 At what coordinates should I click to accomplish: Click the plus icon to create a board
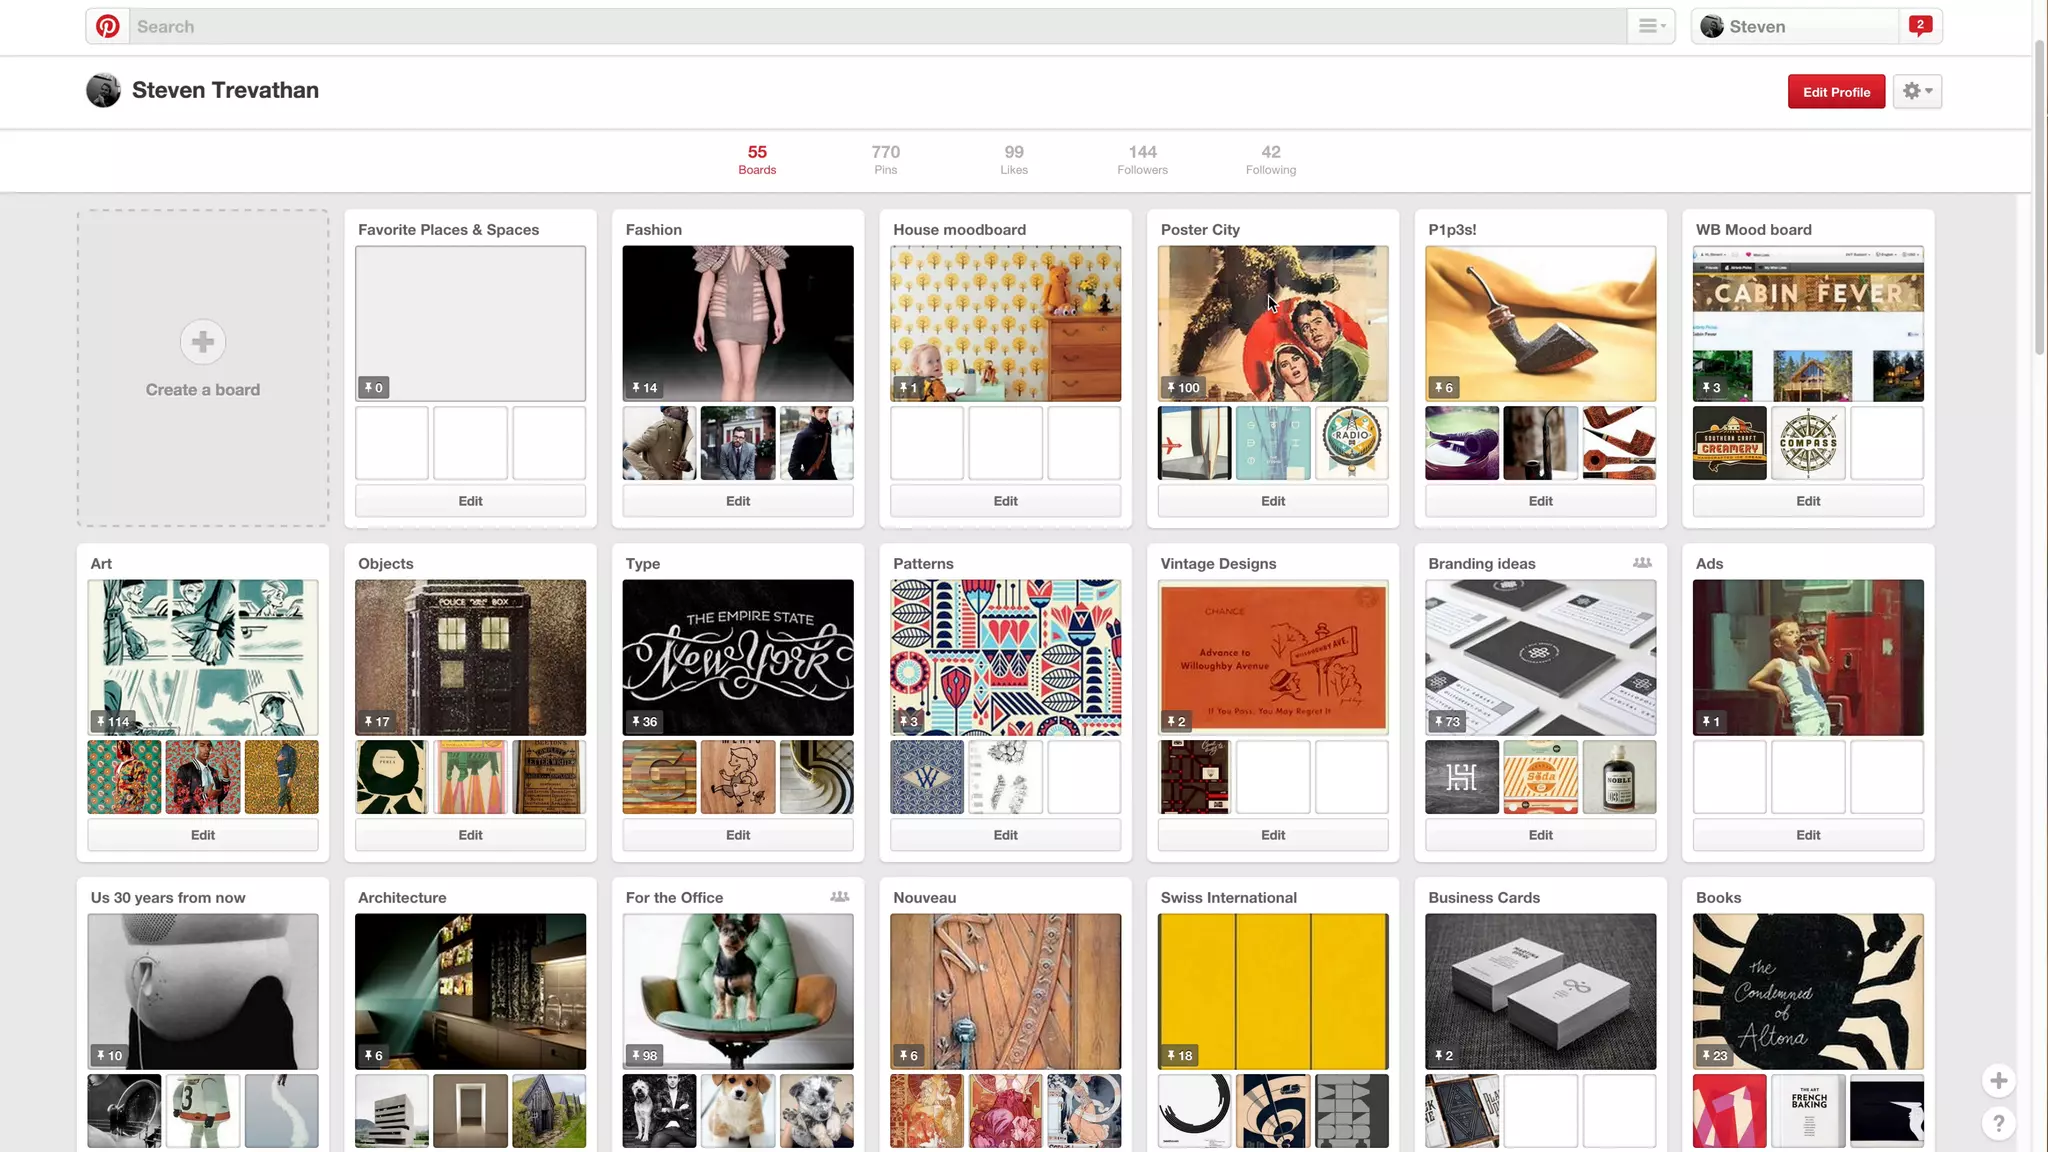(x=203, y=342)
